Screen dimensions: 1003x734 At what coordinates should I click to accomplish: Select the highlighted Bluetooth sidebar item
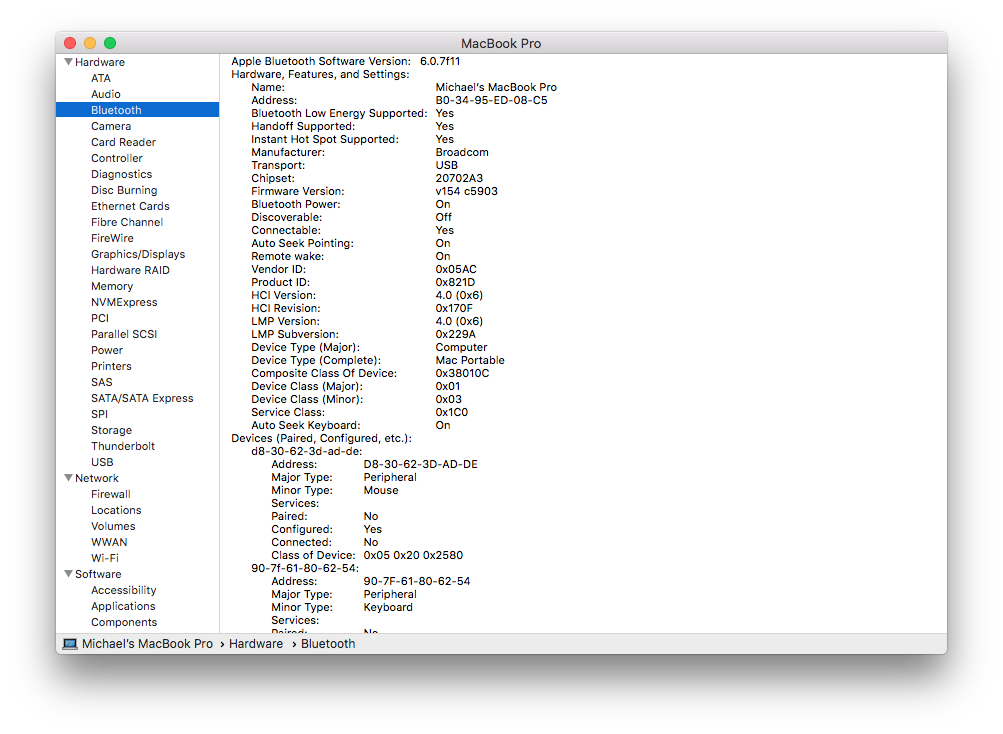pos(138,110)
